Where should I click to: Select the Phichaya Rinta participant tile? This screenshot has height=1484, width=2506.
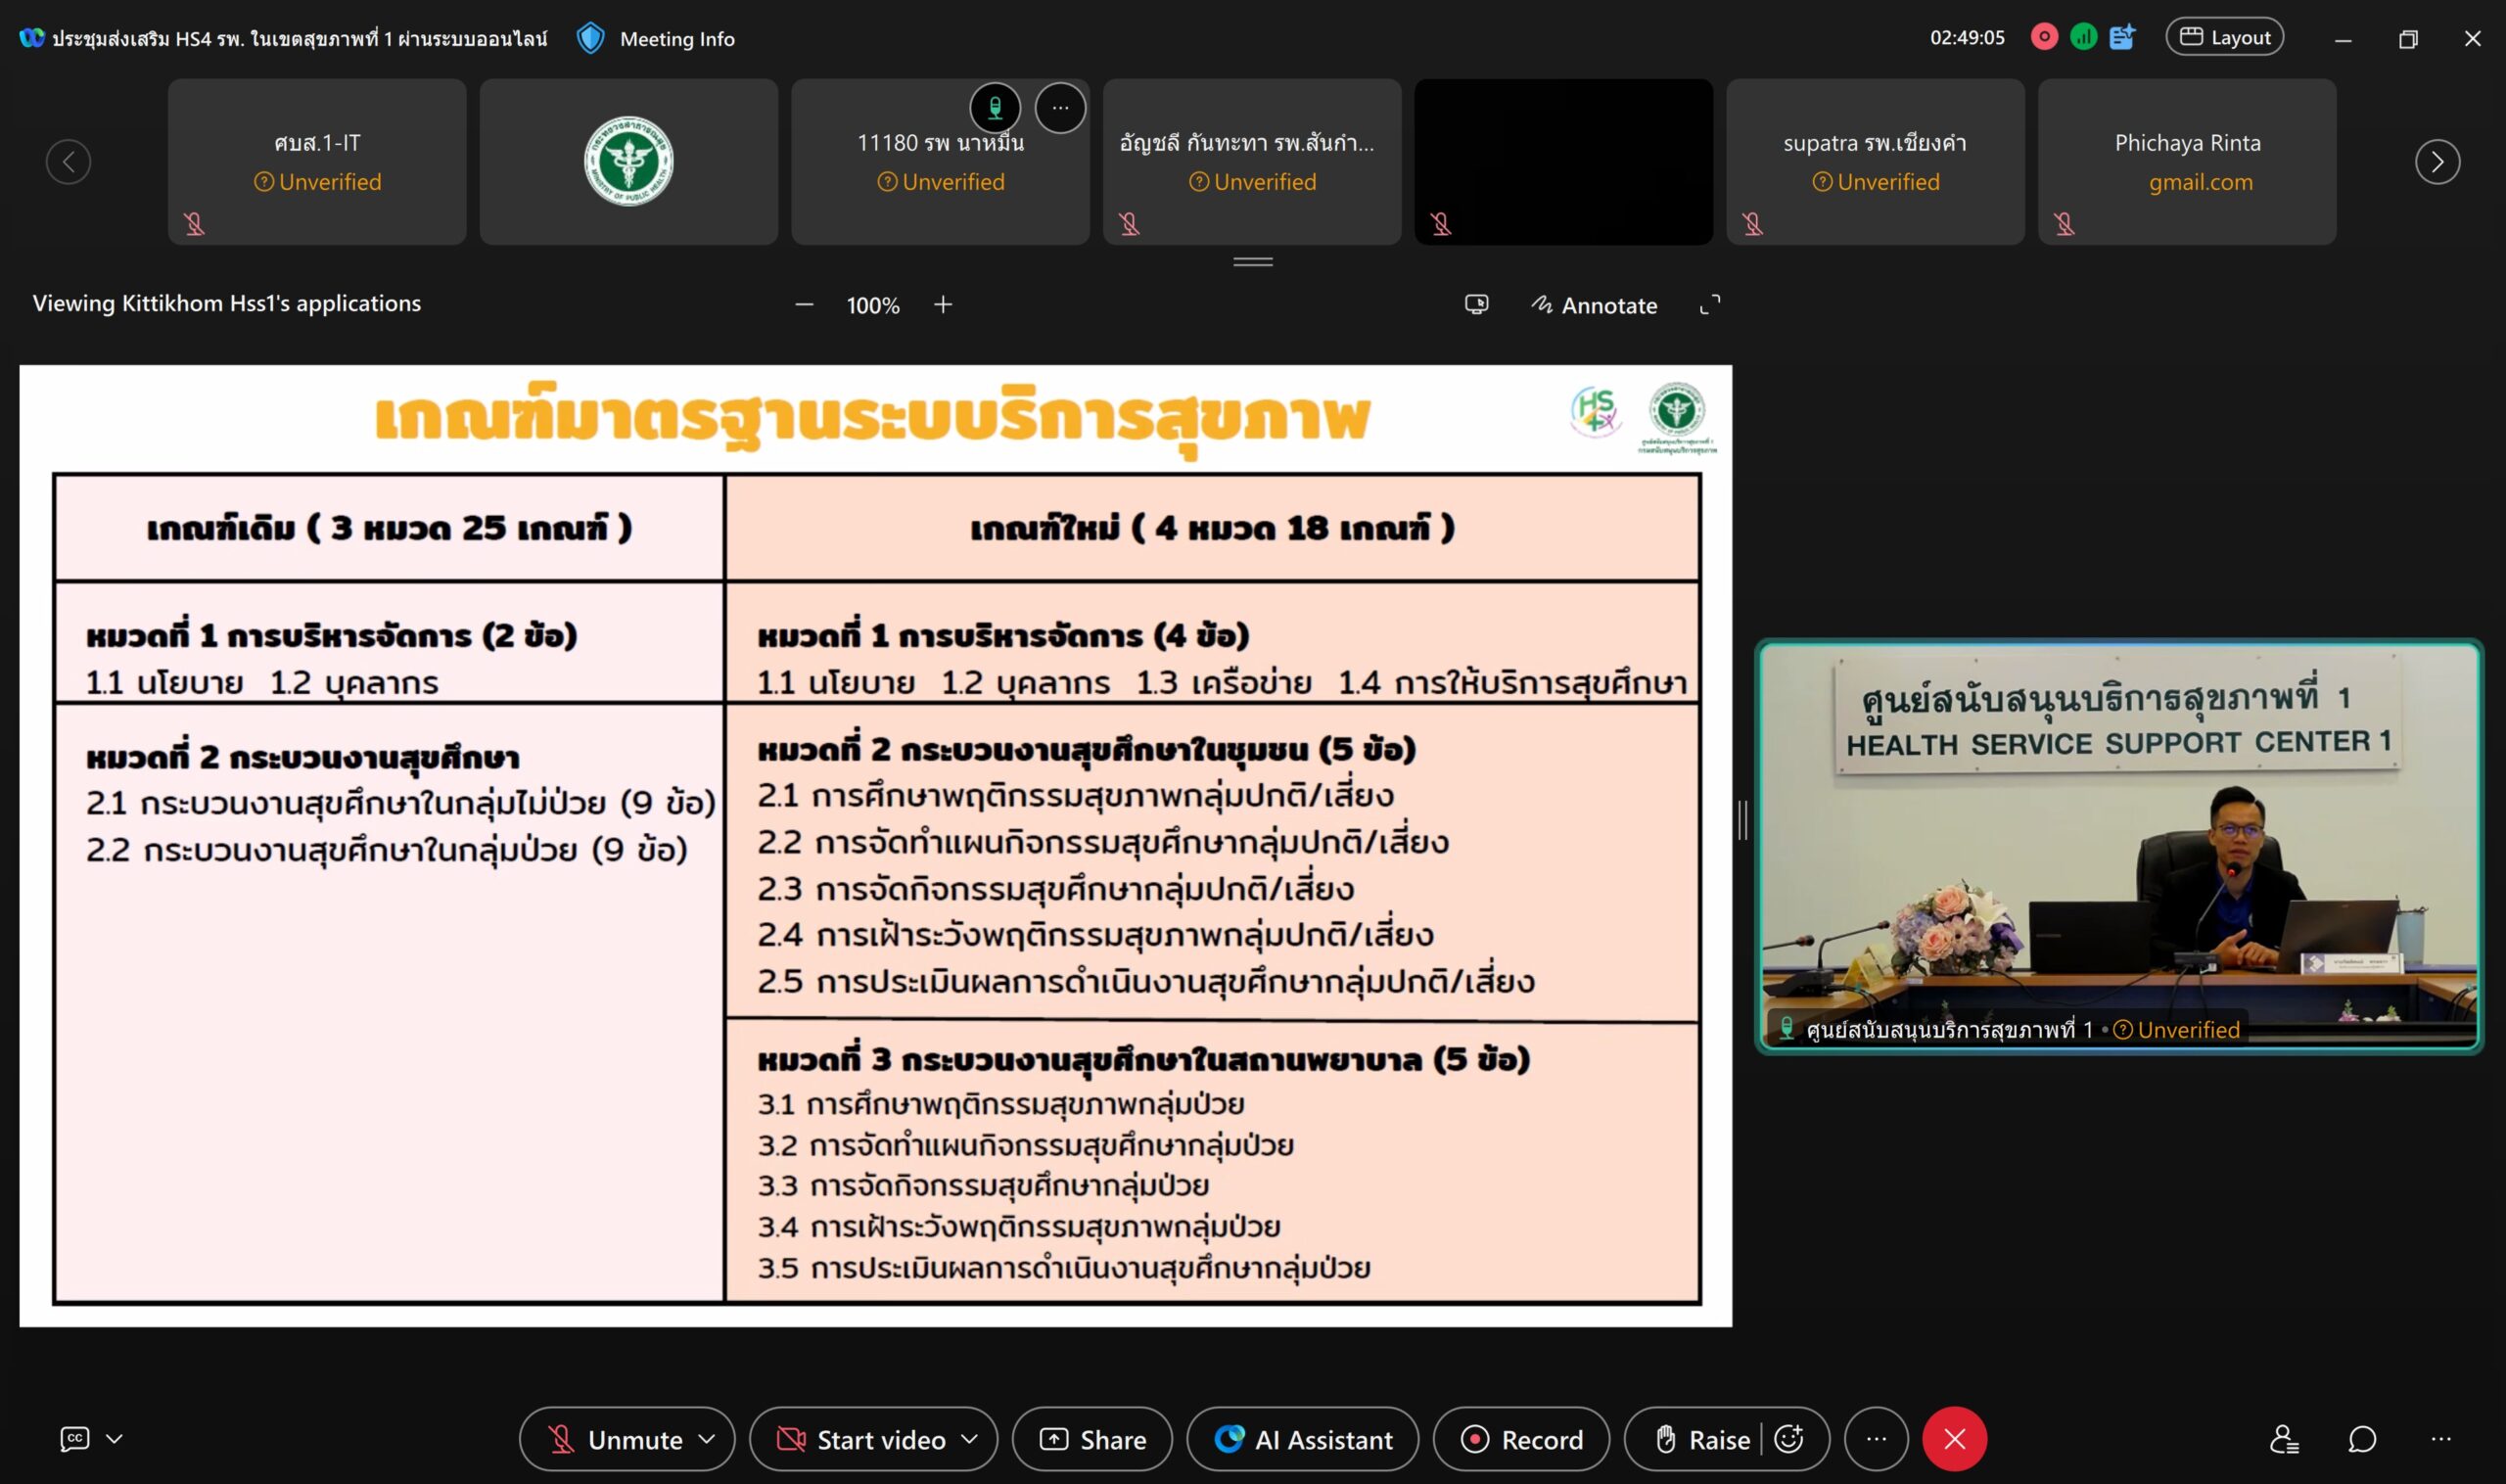(x=2187, y=162)
